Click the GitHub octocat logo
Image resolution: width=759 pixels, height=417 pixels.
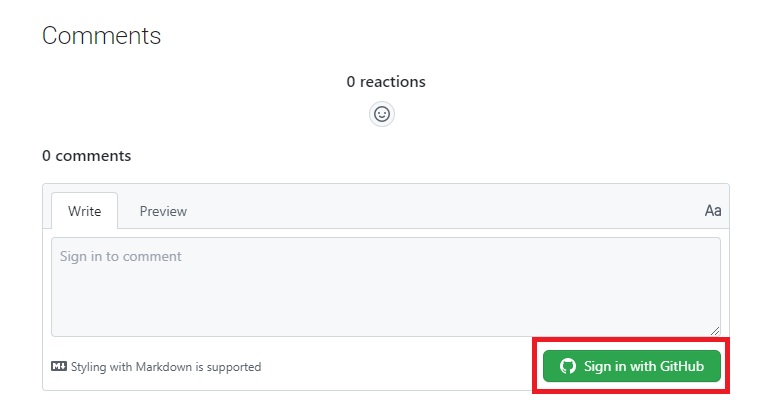(568, 366)
